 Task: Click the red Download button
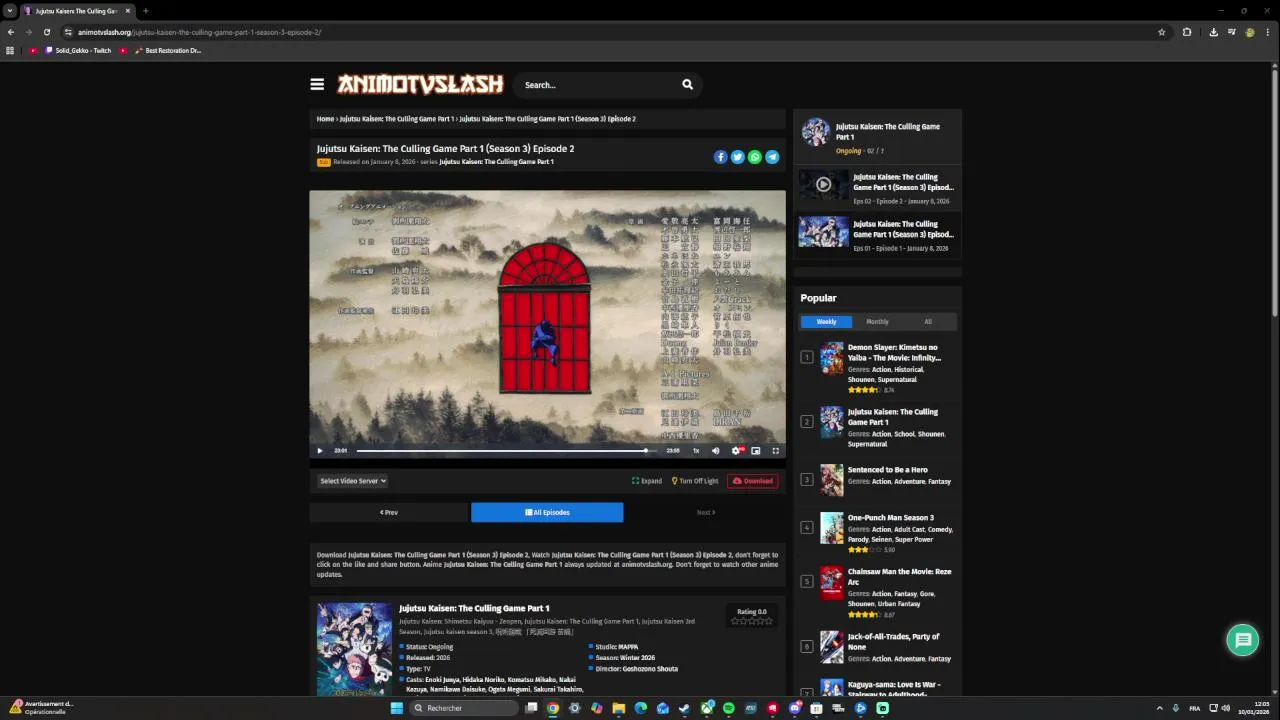click(753, 481)
